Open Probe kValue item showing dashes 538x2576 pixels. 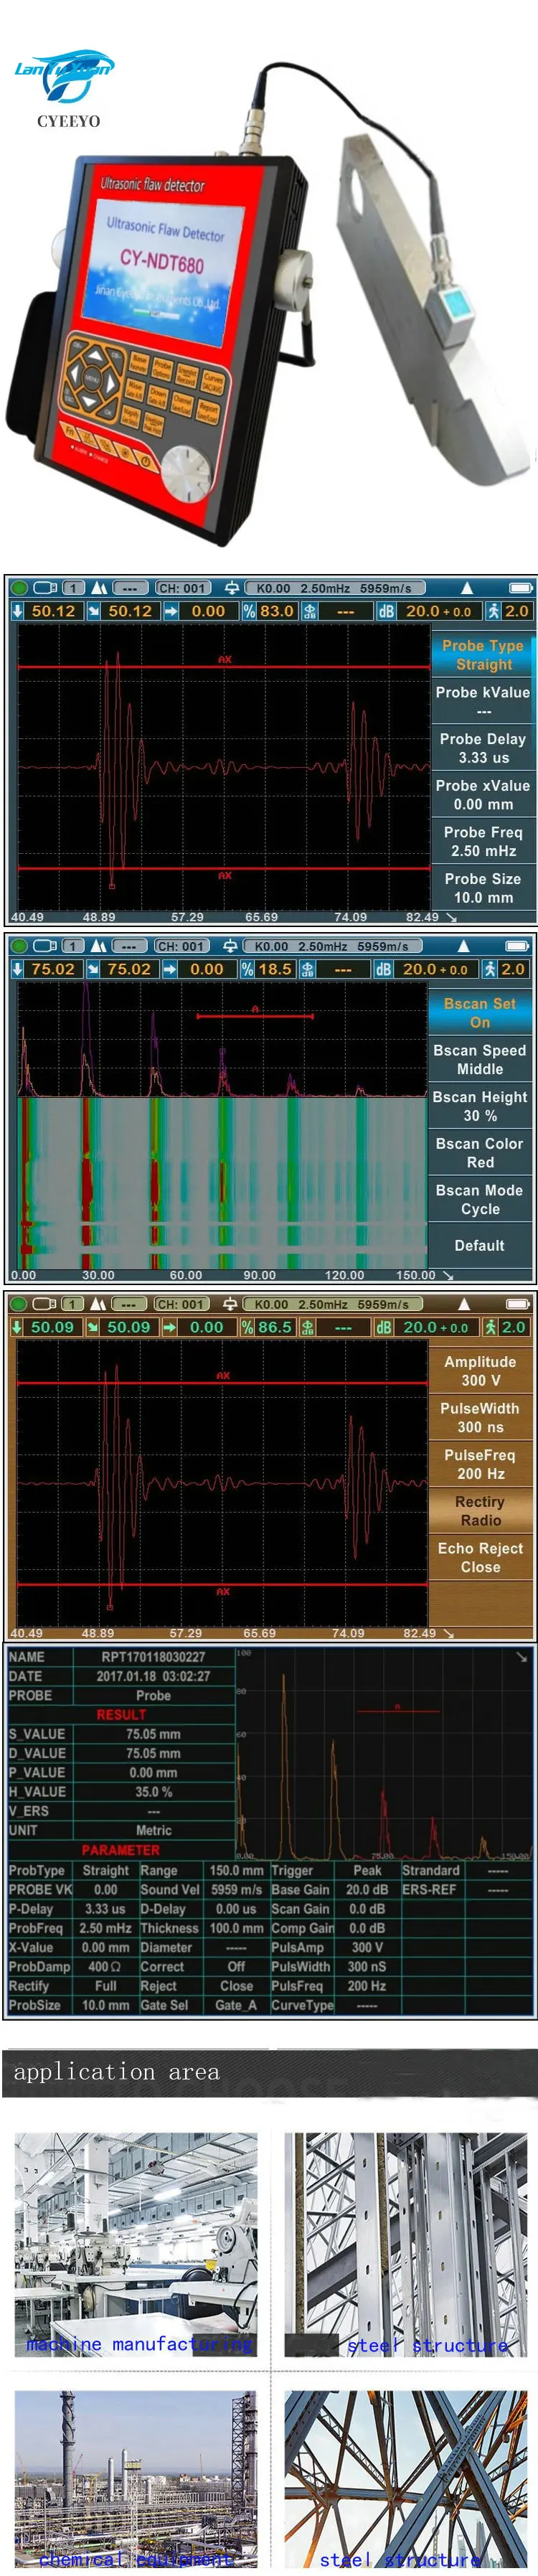(x=483, y=701)
